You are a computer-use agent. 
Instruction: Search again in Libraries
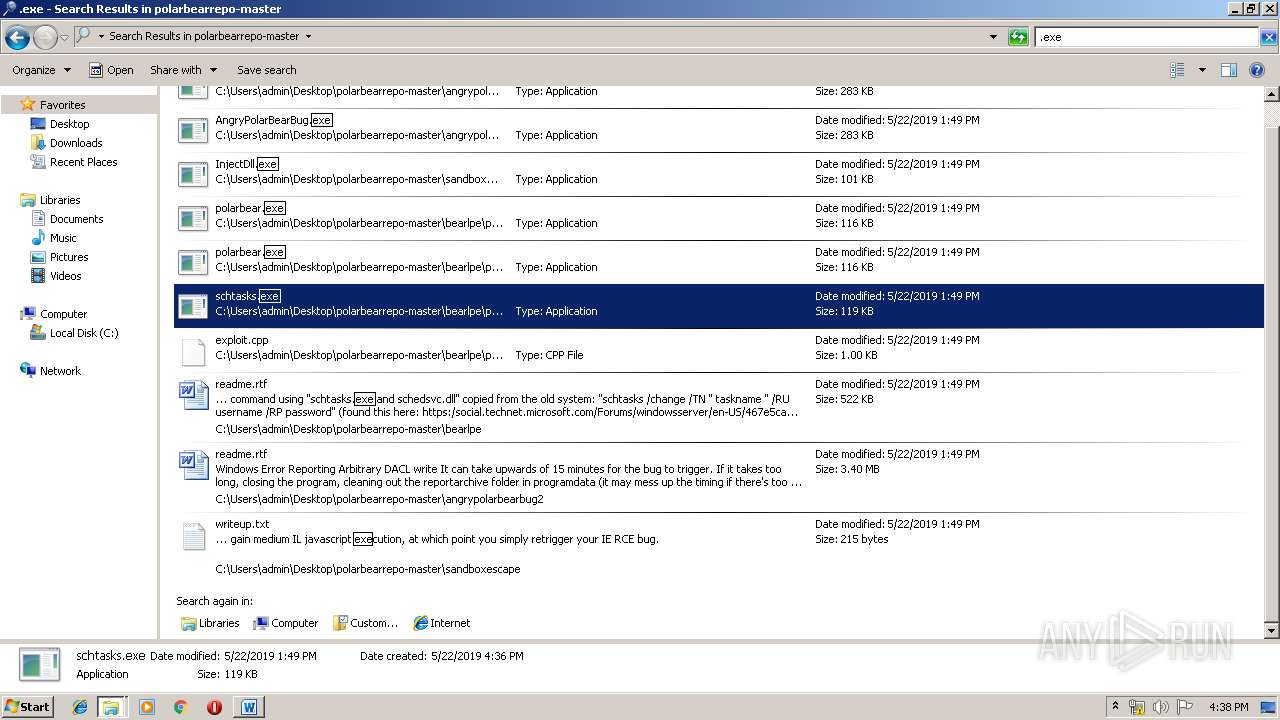coord(210,623)
